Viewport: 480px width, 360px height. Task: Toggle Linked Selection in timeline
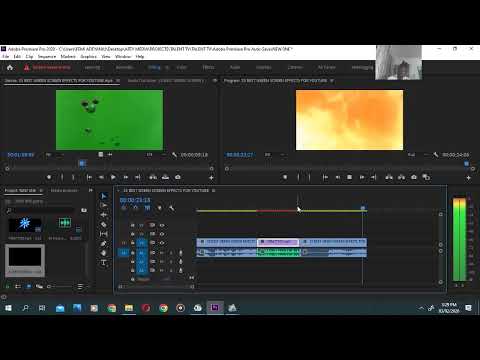pyautogui.click(x=147, y=208)
